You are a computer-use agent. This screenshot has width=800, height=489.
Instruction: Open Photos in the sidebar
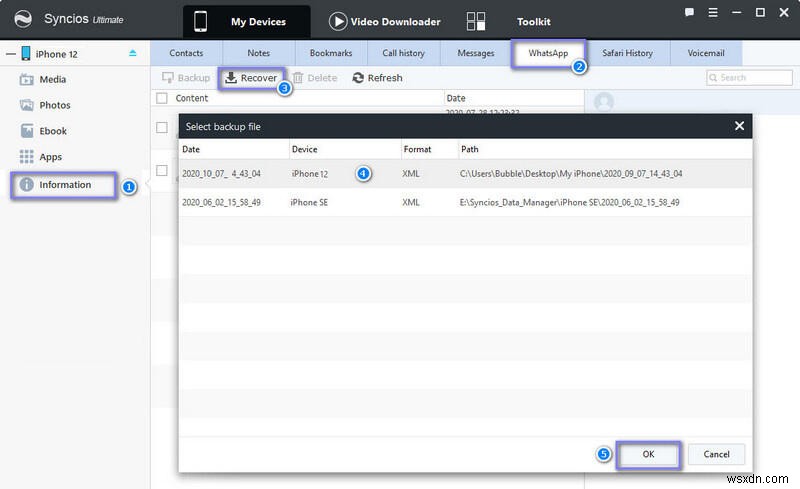click(45, 105)
